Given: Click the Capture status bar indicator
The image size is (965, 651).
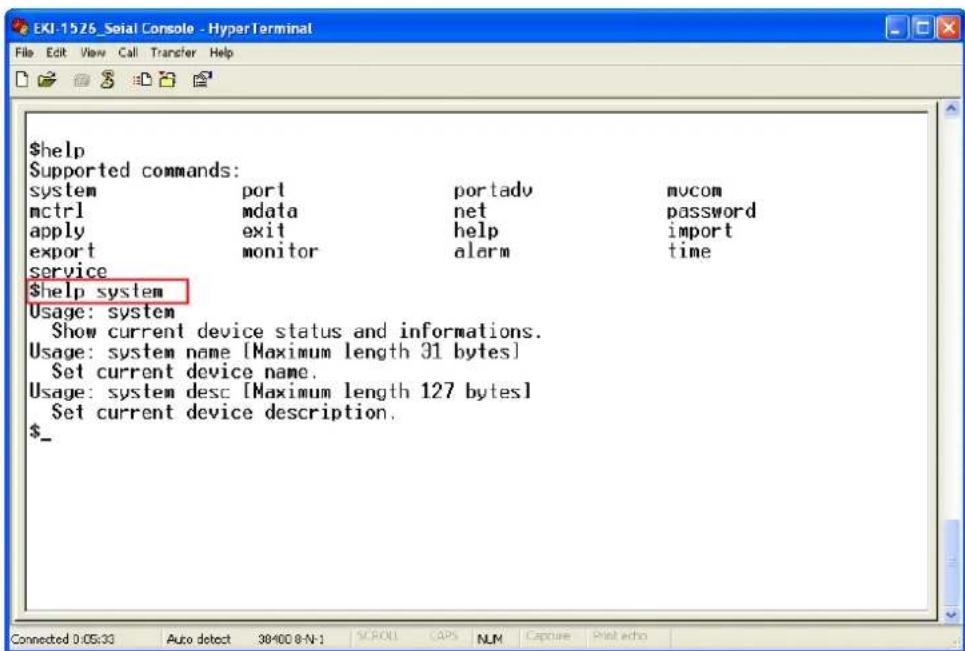Looking at the screenshot, I should [x=547, y=636].
